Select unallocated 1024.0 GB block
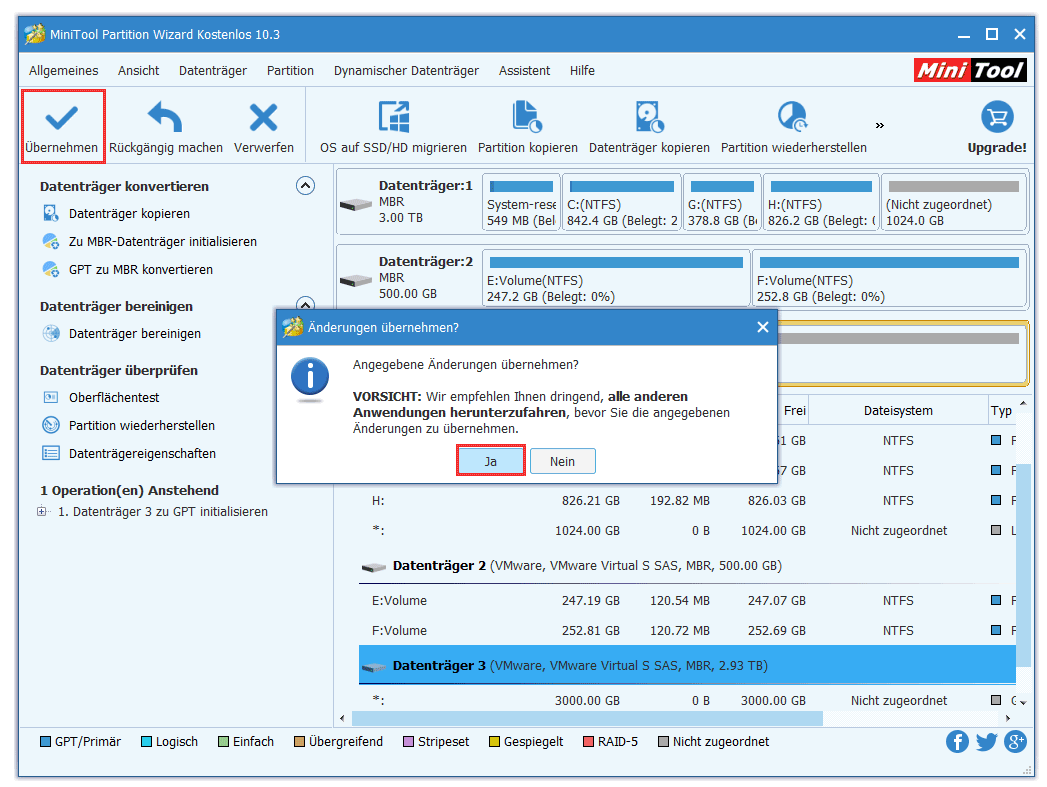Image resolution: width=1047 pixels, height=787 pixels. coord(954,202)
